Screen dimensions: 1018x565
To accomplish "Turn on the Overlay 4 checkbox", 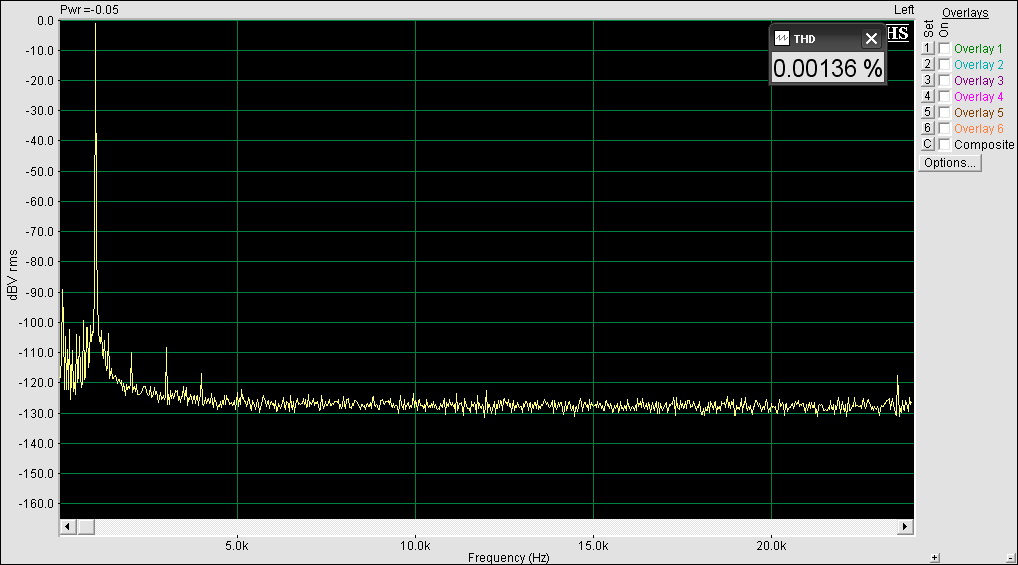I will click(x=944, y=97).
